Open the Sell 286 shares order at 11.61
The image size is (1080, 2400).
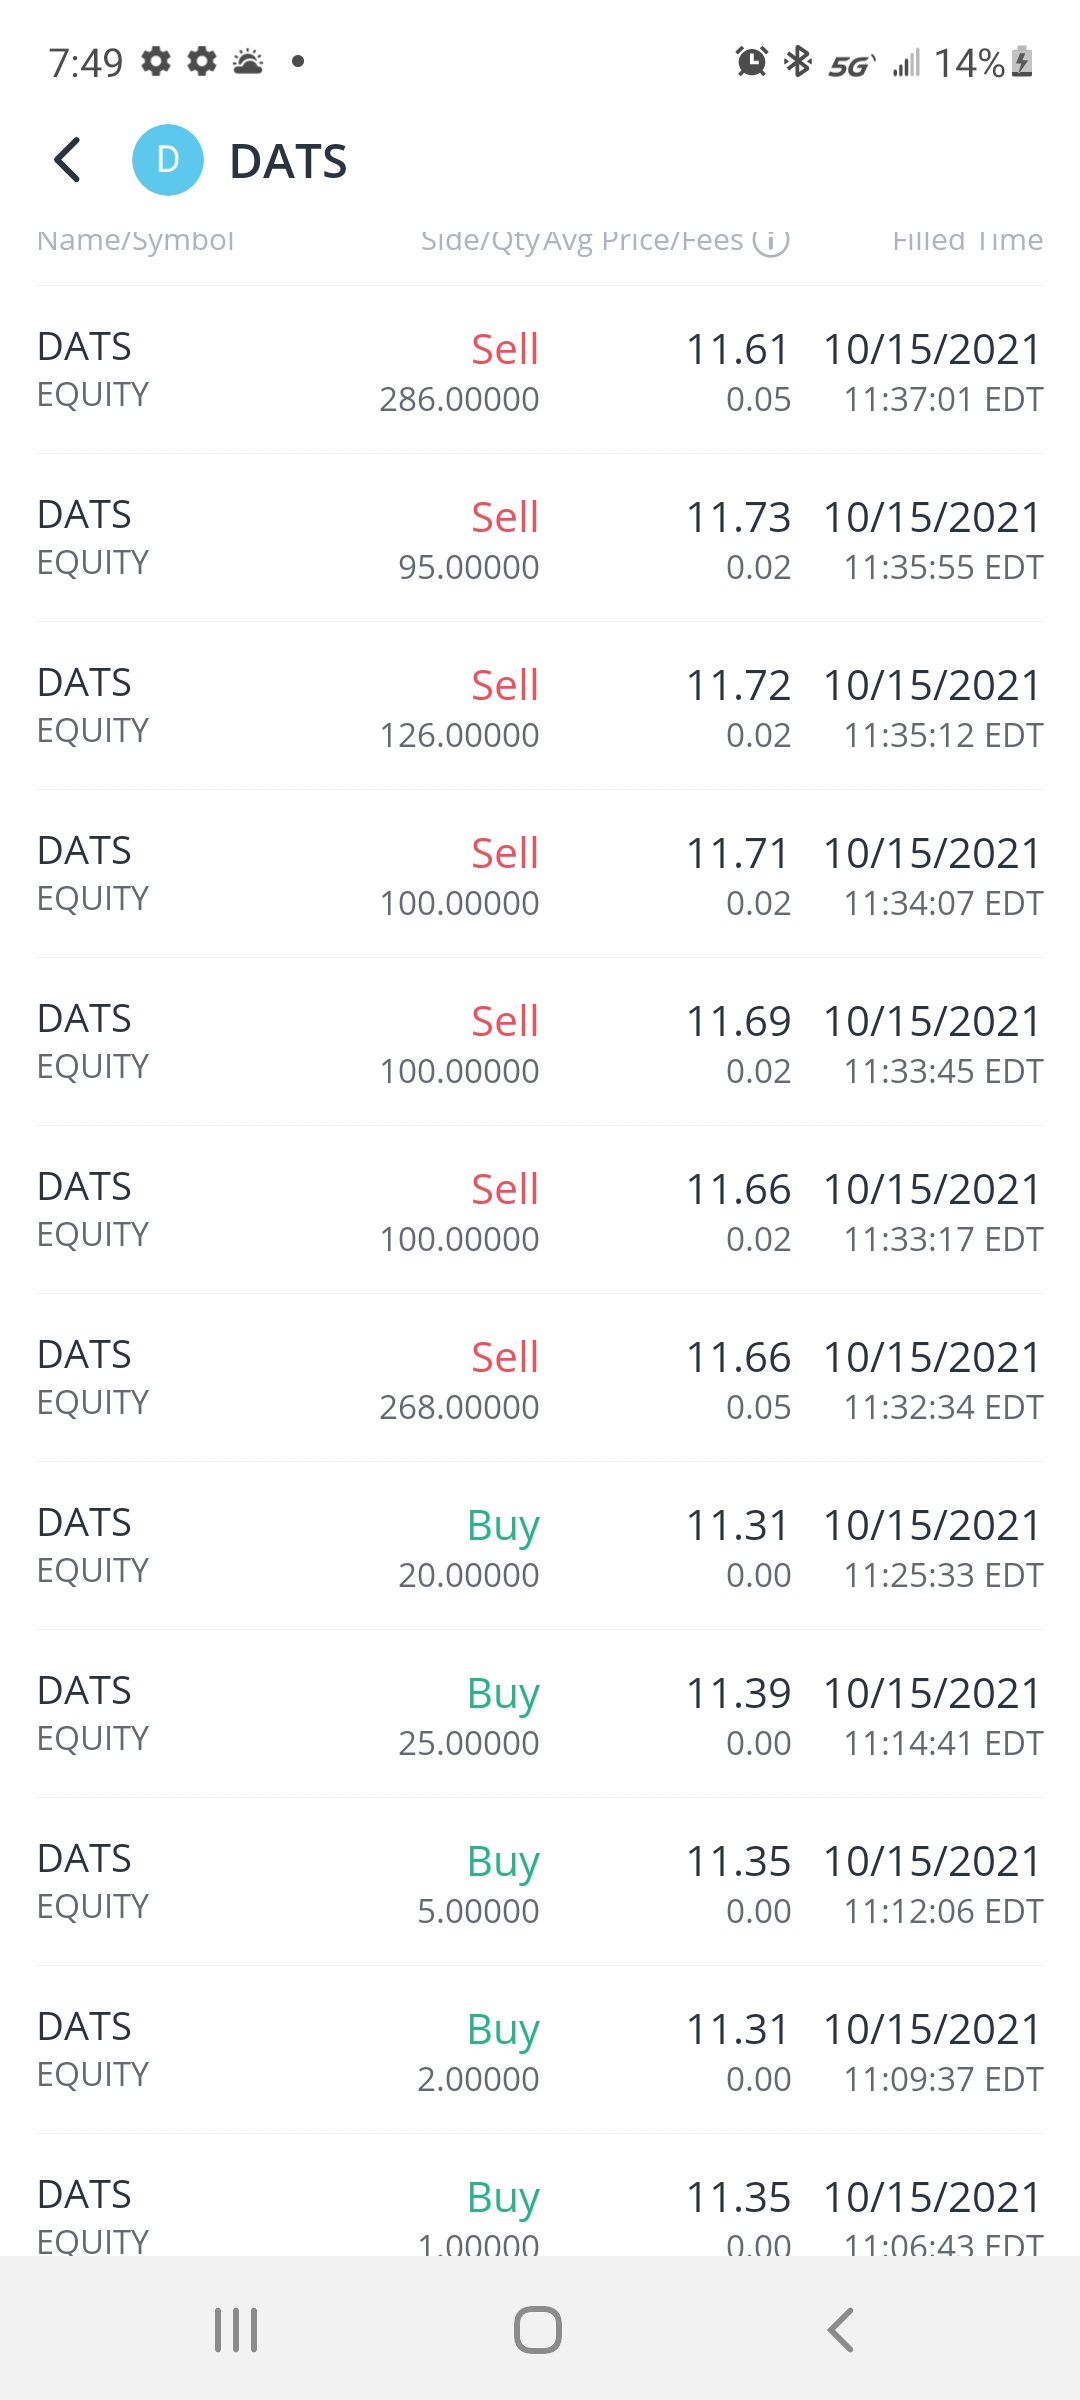(x=540, y=371)
